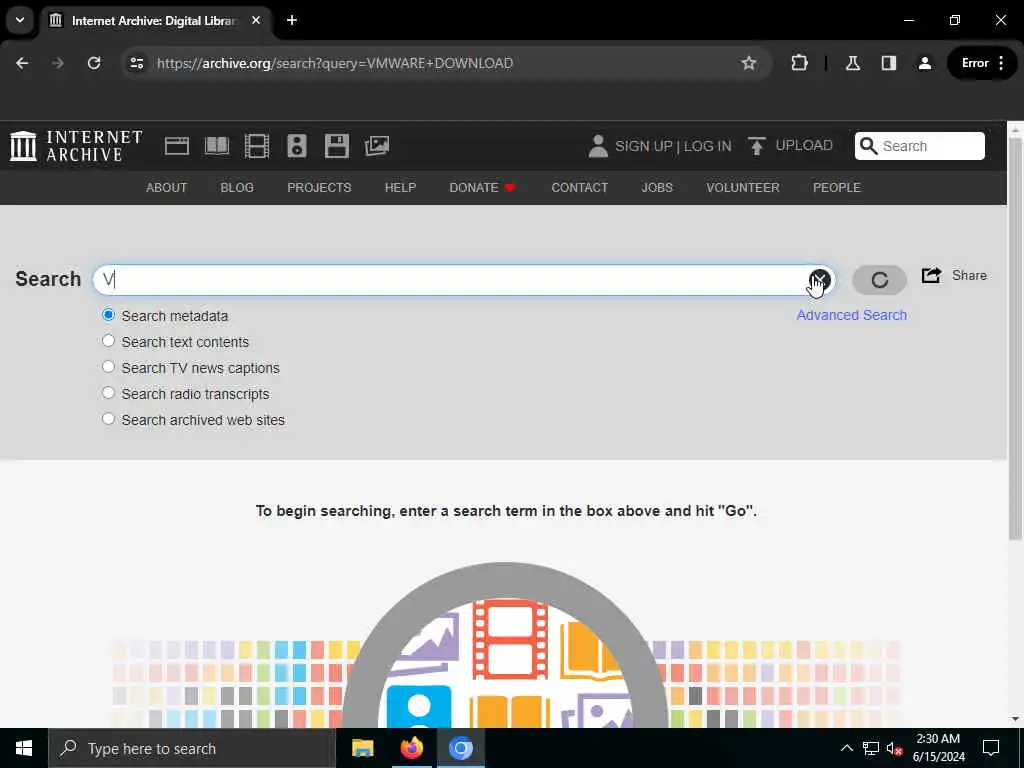Click the UPLOAD link text
The image size is (1024, 768).
[804, 145]
